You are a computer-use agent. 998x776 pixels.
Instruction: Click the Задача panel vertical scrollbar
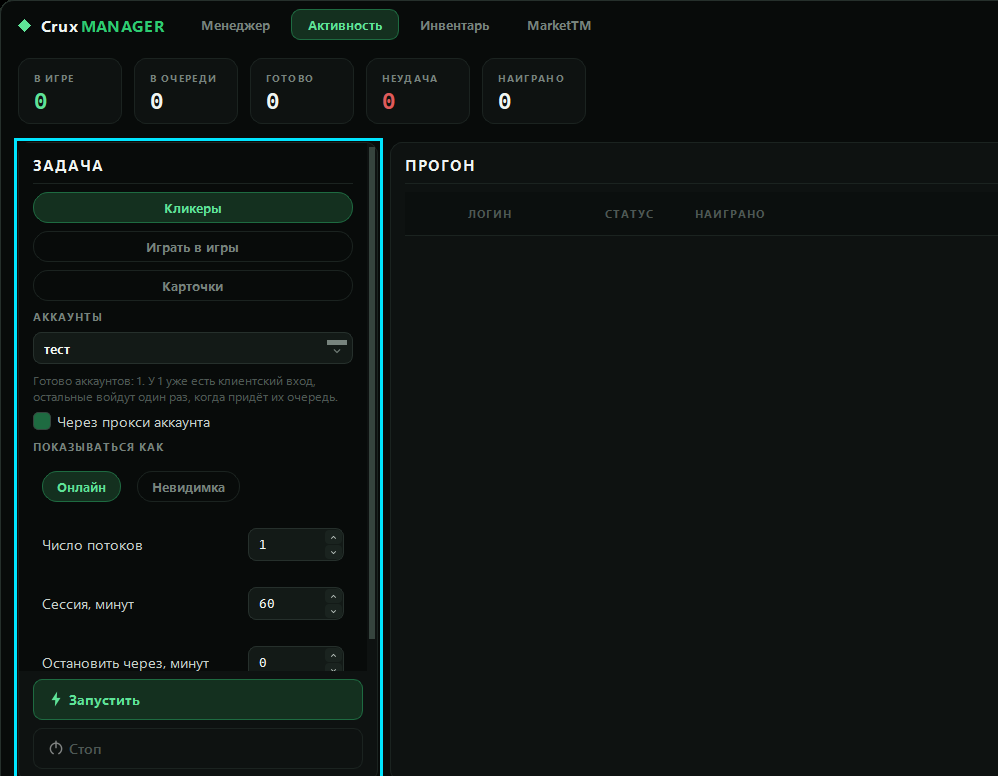point(372,393)
